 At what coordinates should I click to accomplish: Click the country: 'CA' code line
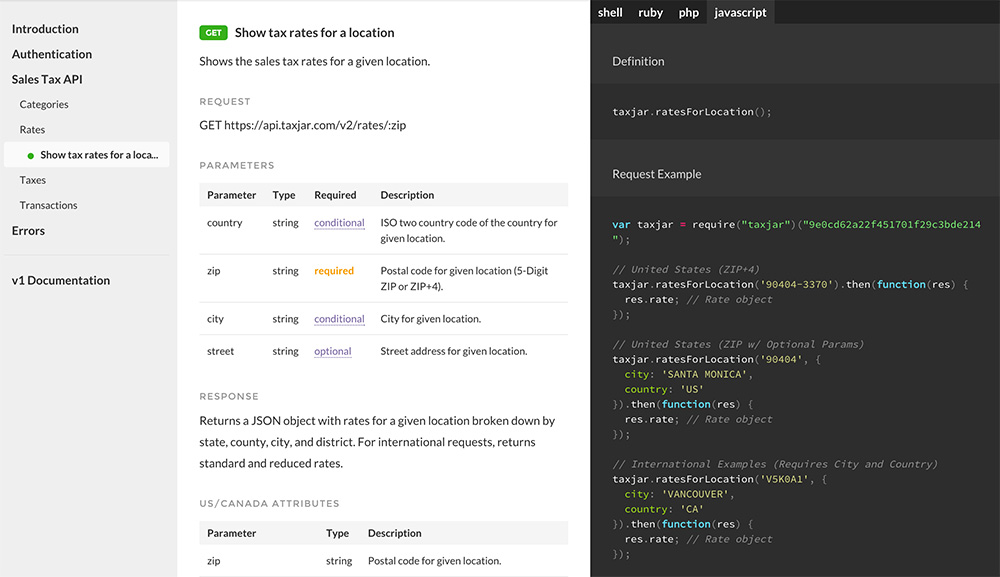pyautogui.click(x=664, y=509)
